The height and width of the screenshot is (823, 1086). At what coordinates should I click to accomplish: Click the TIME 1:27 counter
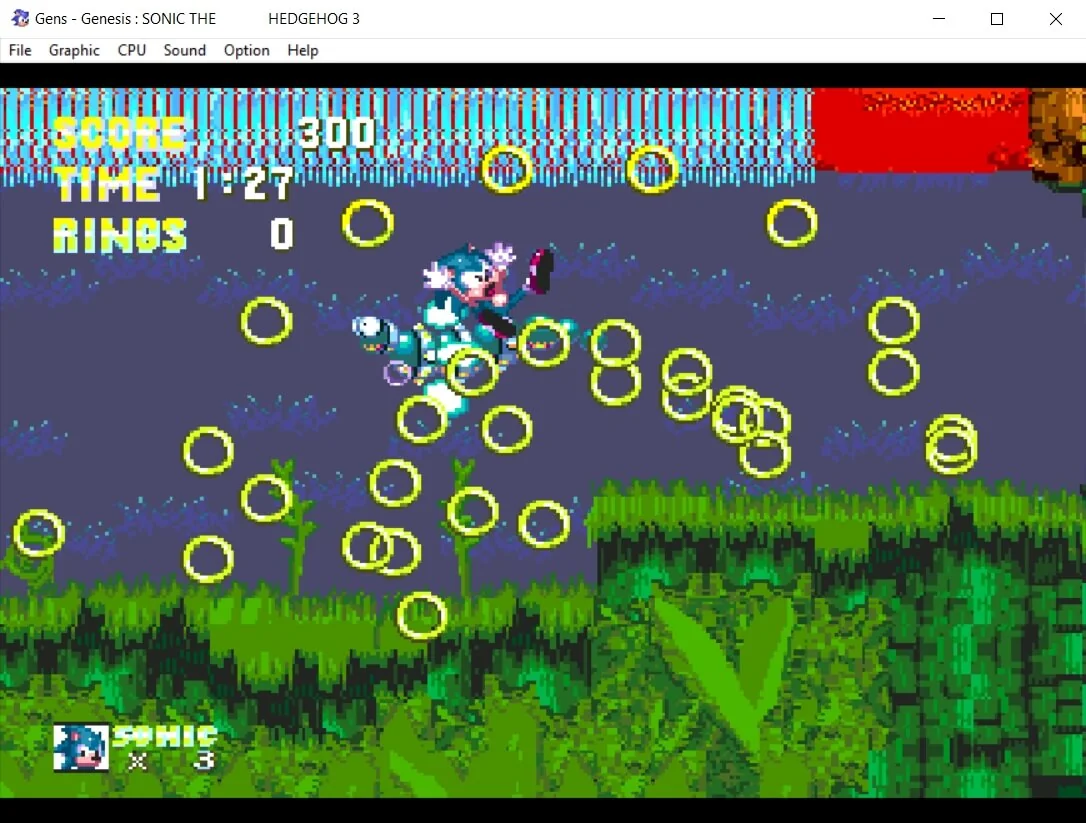[x=173, y=184]
